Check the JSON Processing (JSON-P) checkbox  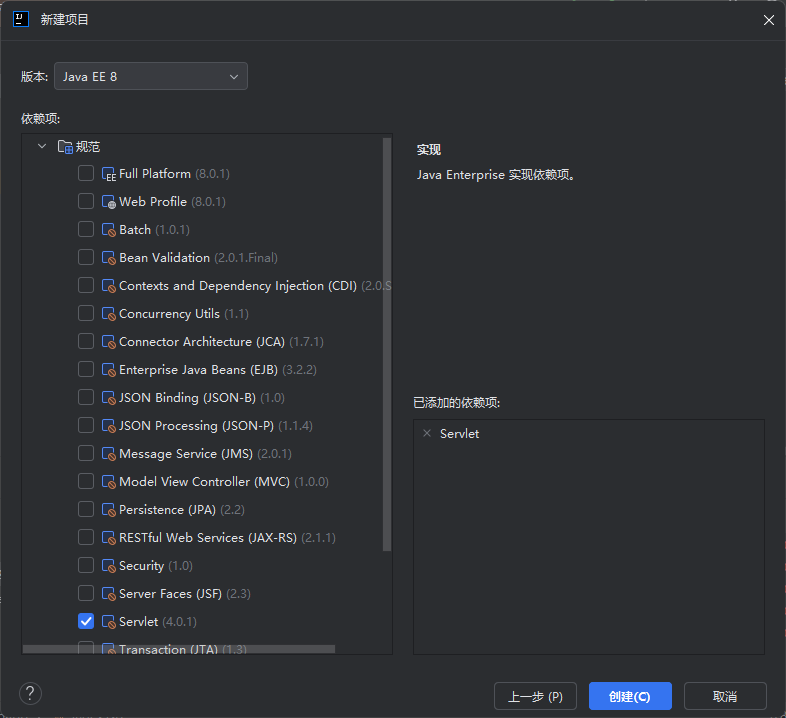pyautogui.click(x=86, y=426)
